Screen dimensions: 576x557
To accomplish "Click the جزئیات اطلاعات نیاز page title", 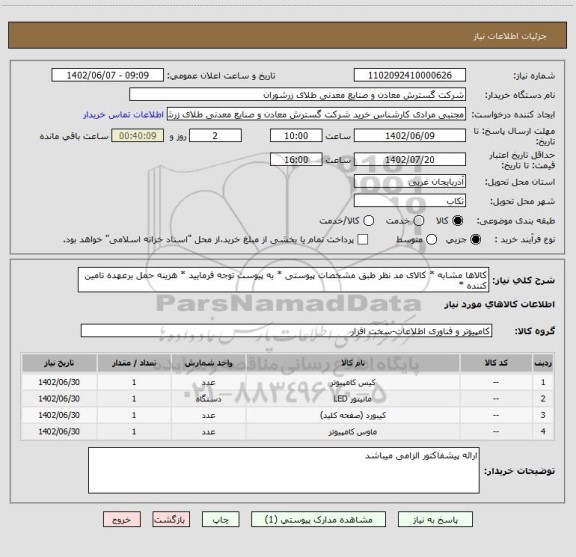I will 510,36.
